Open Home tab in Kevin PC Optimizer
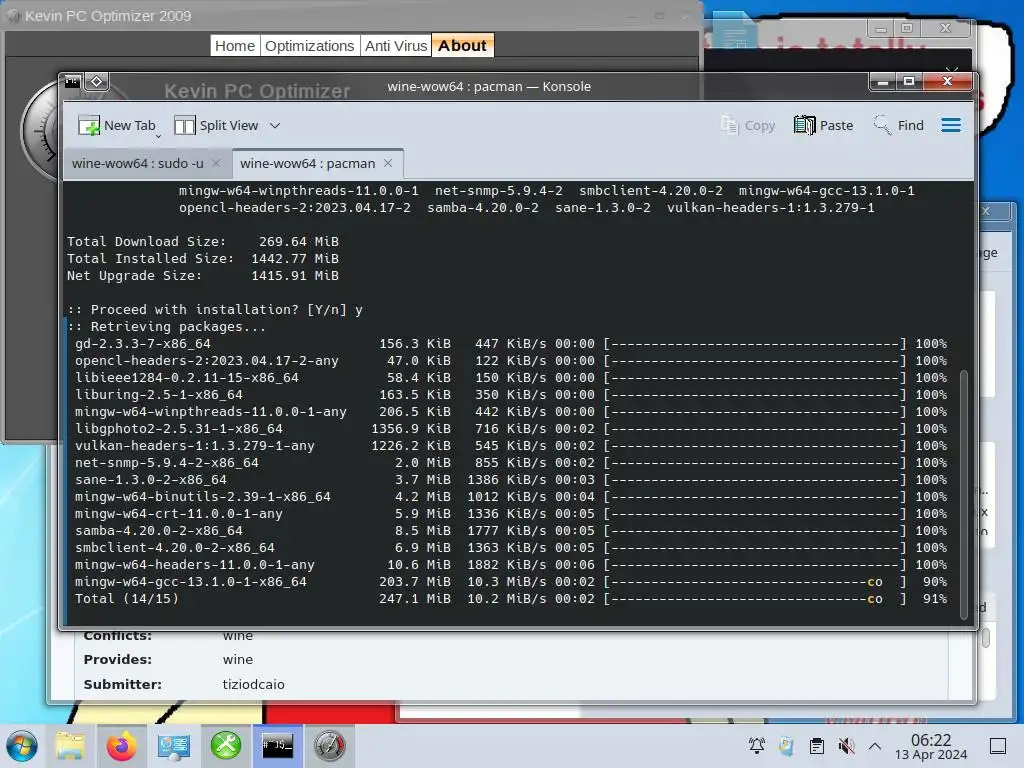The height and width of the screenshot is (768, 1024). point(235,46)
